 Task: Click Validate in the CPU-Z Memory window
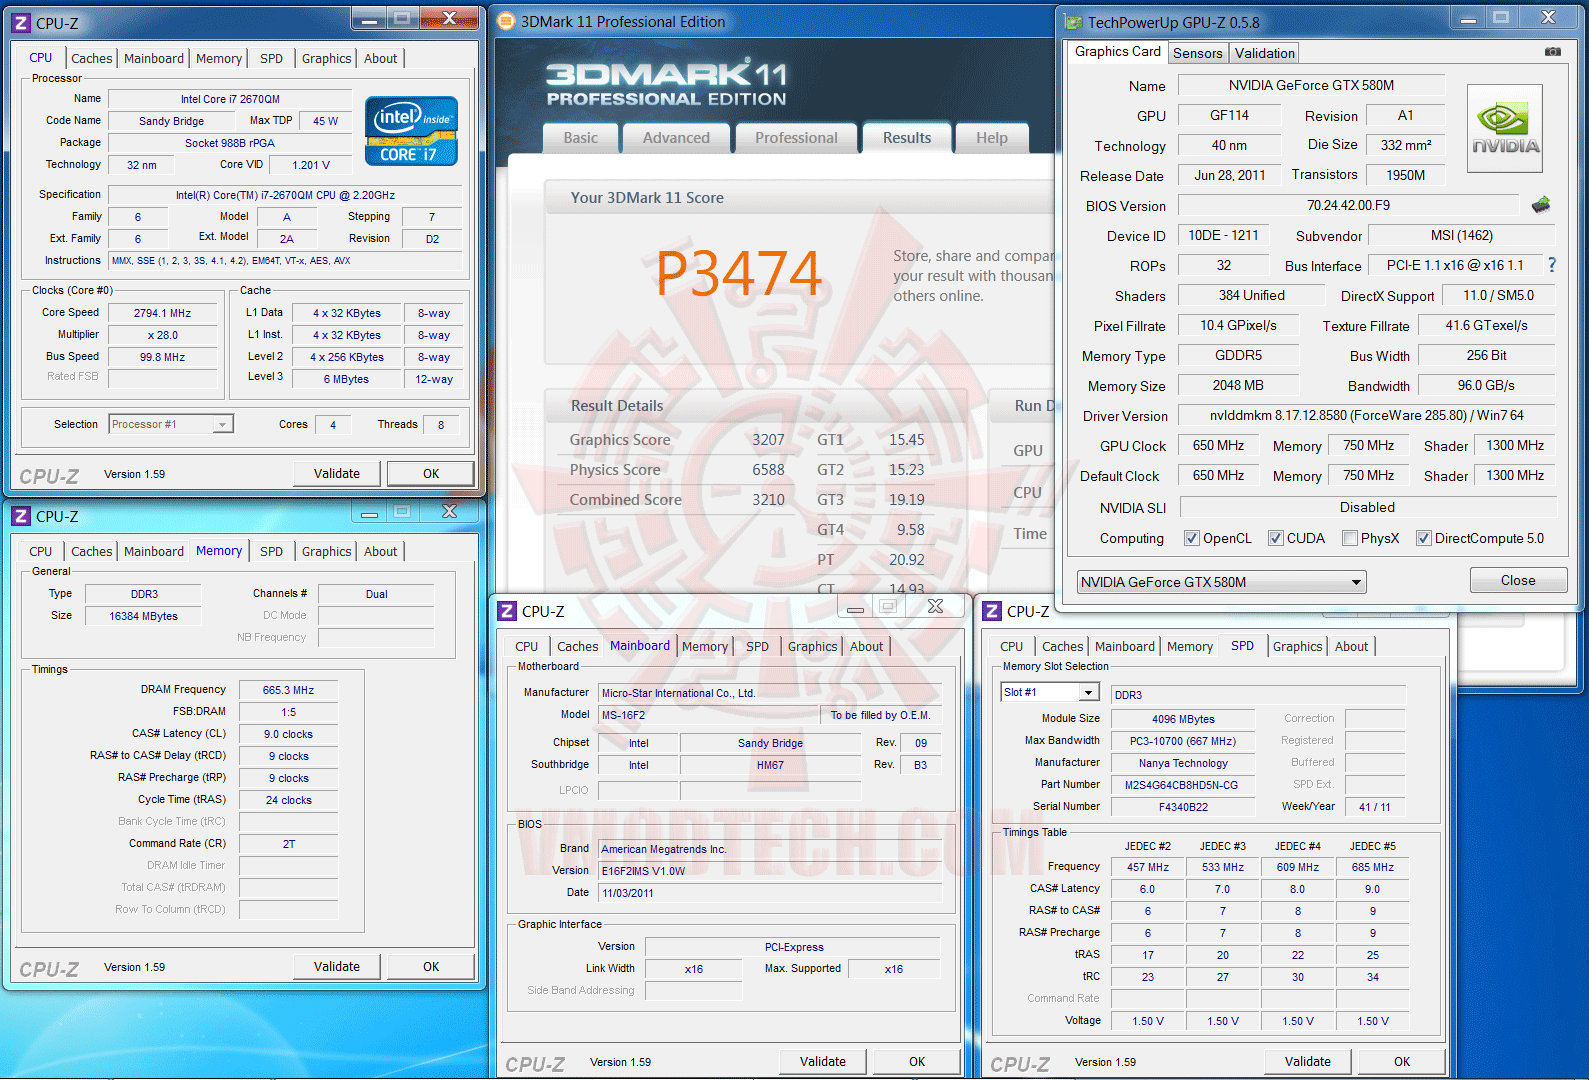[x=337, y=967]
